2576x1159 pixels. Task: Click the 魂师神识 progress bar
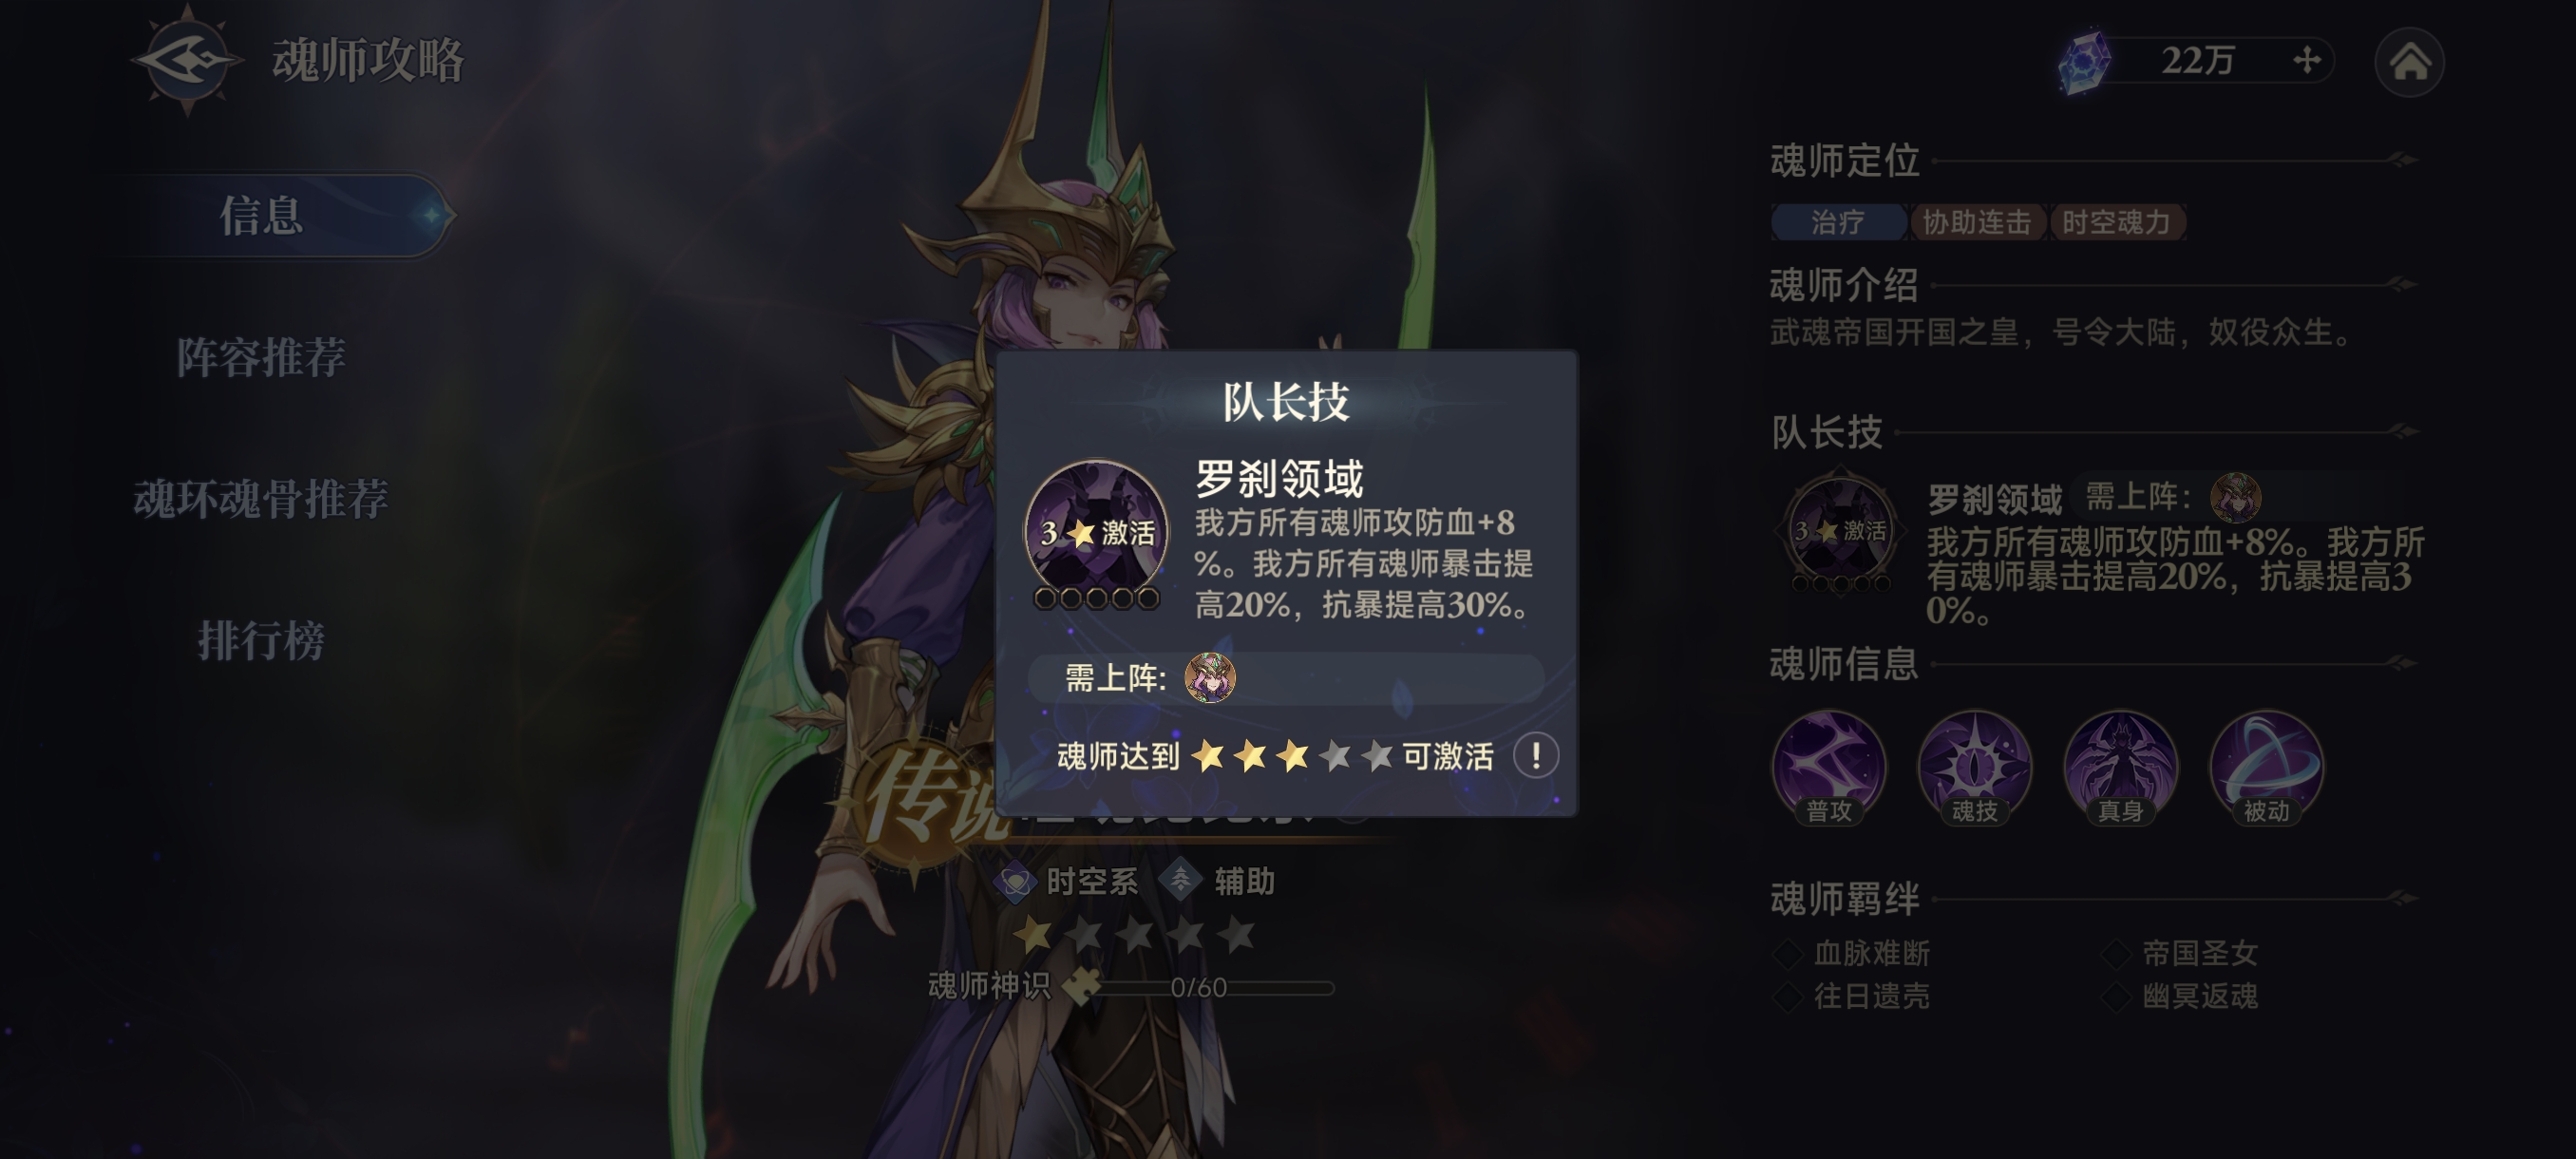[1200, 988]
